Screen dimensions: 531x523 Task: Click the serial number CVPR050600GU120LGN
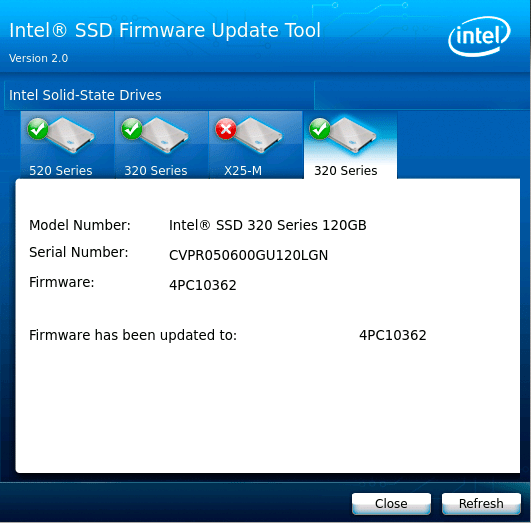pos(249,255)
